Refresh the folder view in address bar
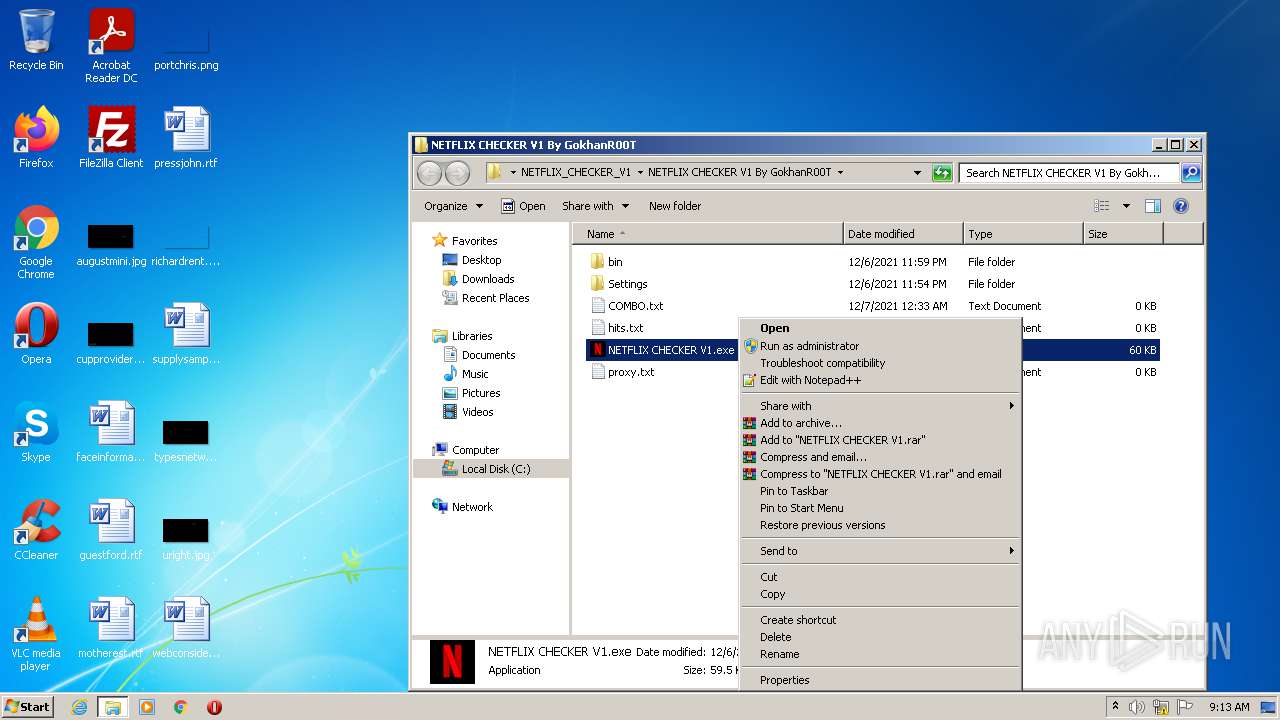 [x=942, y=172]
